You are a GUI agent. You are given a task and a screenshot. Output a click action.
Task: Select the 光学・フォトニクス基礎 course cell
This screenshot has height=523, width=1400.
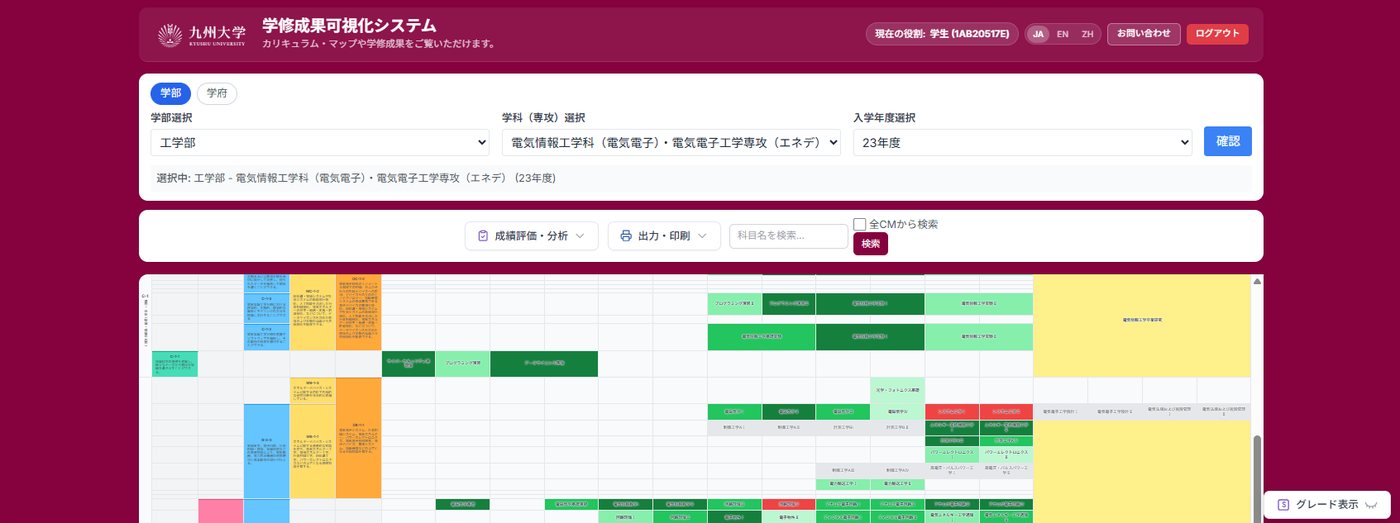897,390
